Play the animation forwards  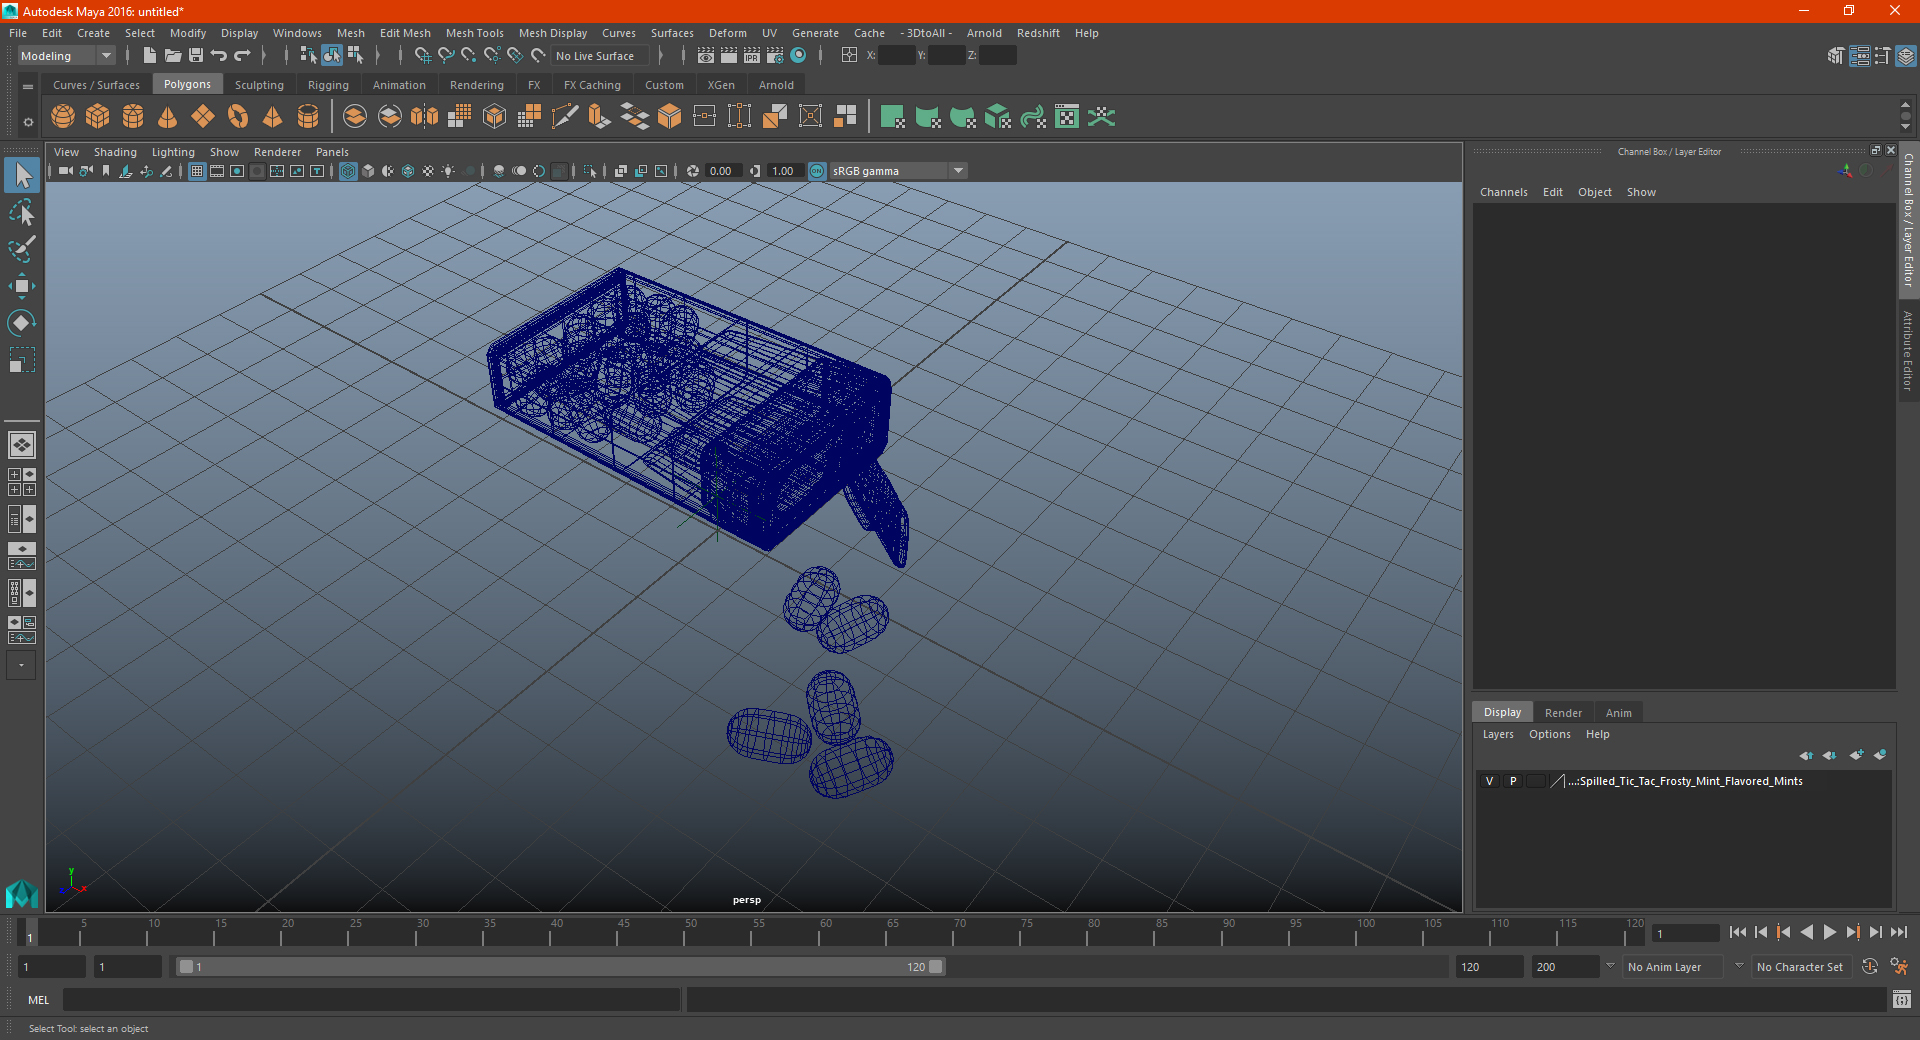[1829, 932]
